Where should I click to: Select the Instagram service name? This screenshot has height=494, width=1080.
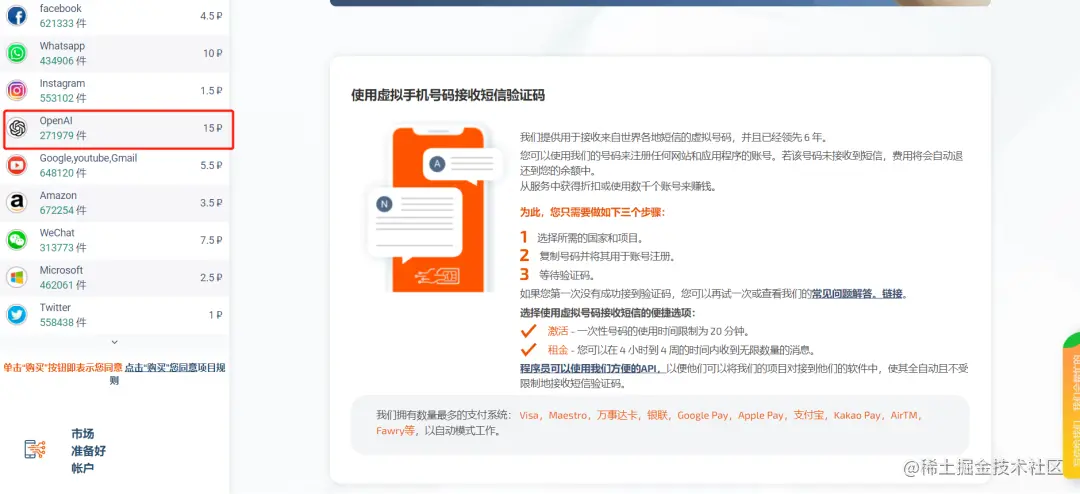62,83
